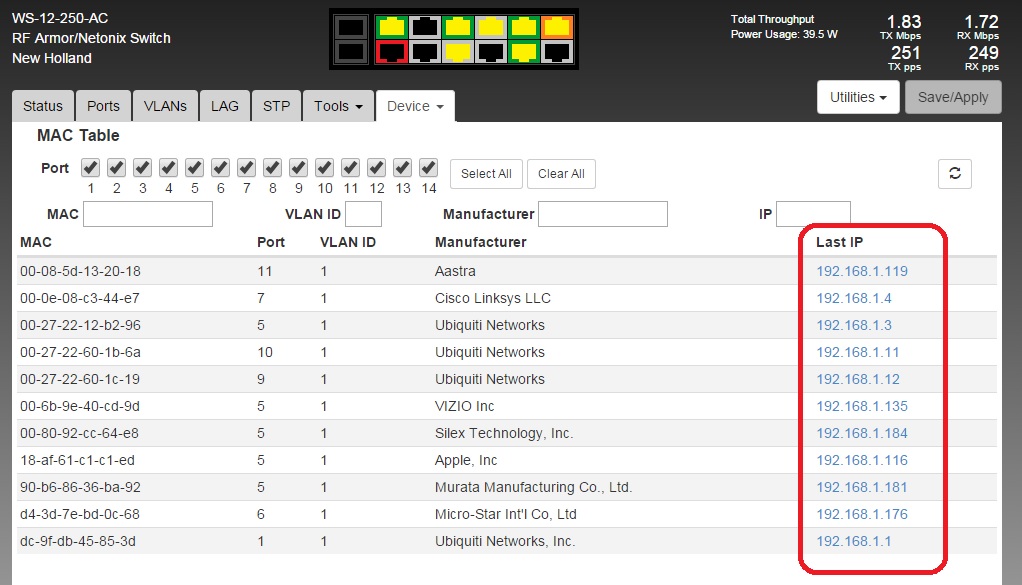Switch to the VLANs tab
The image size is (1022, 585).
coord(165,106)
